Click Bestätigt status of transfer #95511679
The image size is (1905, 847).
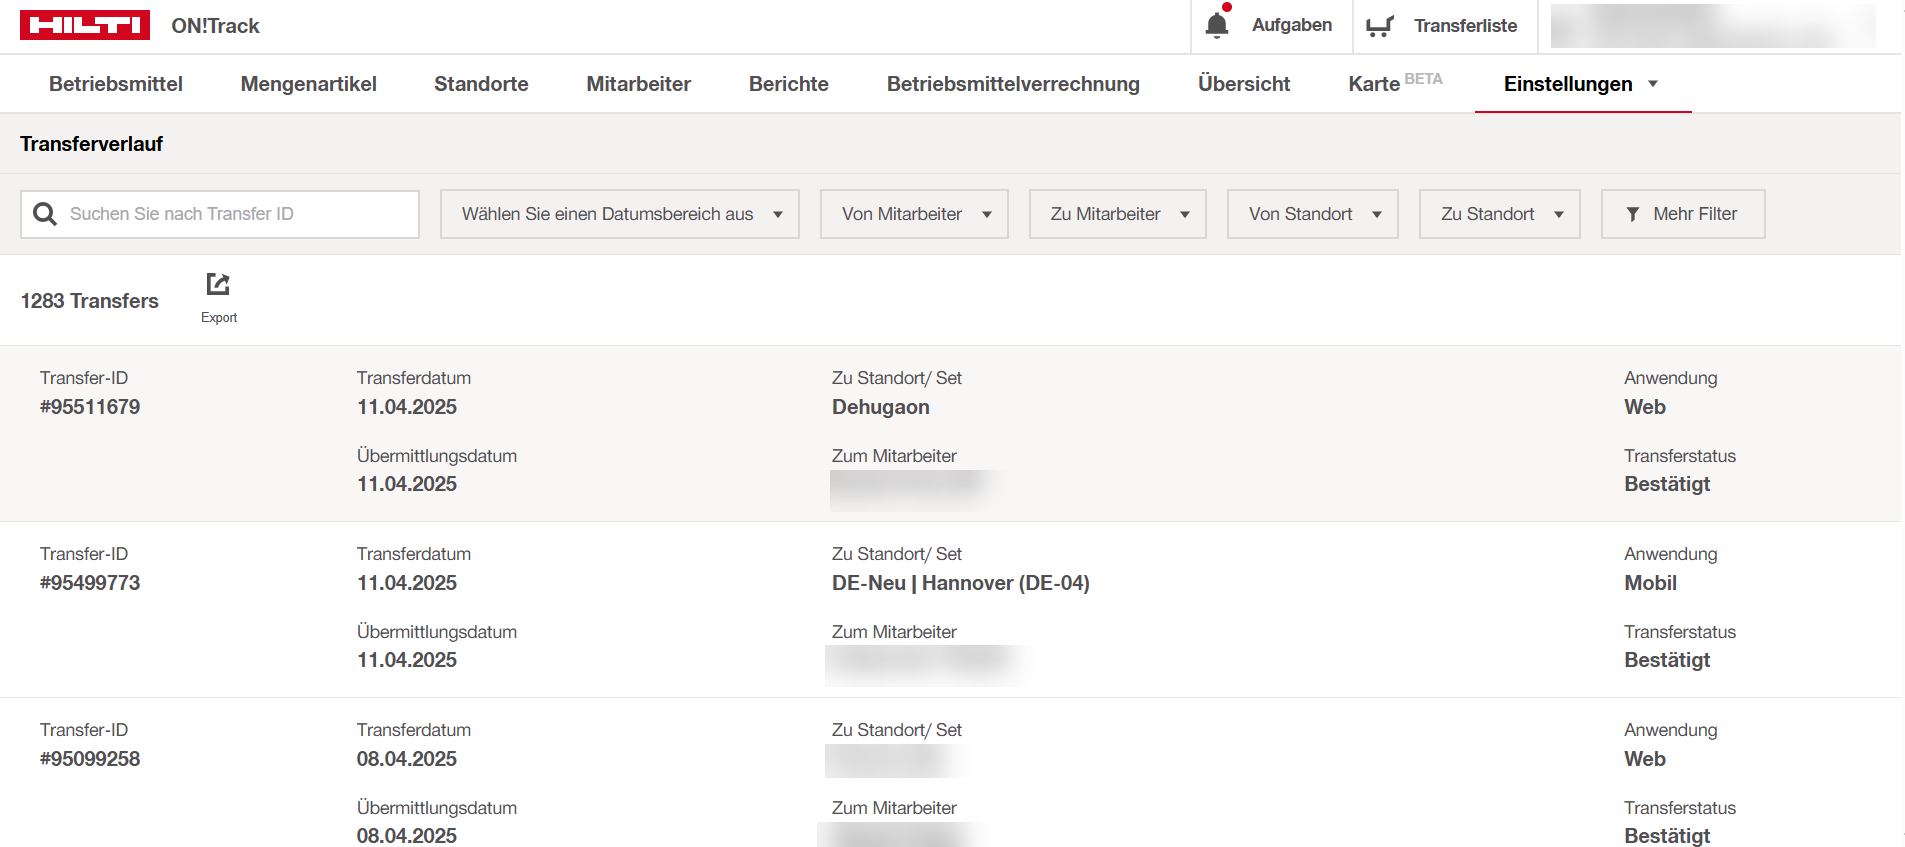tap(1667, 484)
